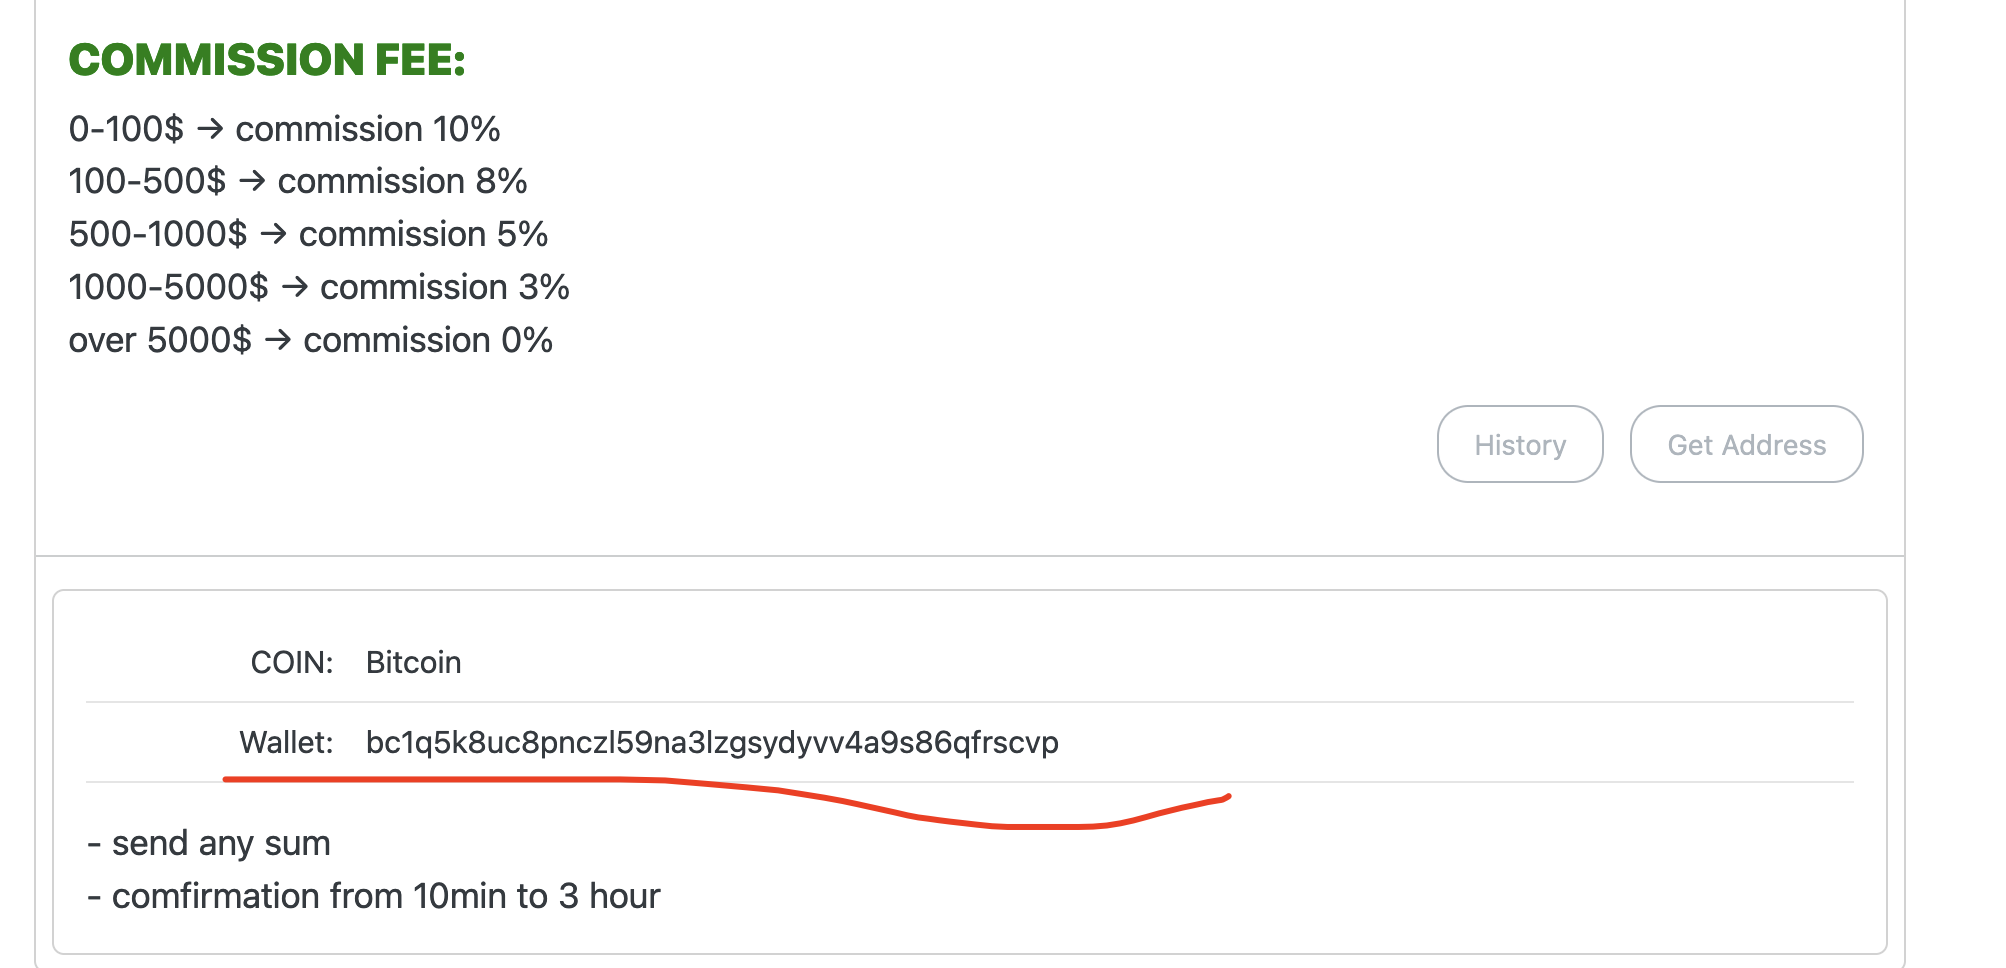Click the commission 3% text

point(445,287)
